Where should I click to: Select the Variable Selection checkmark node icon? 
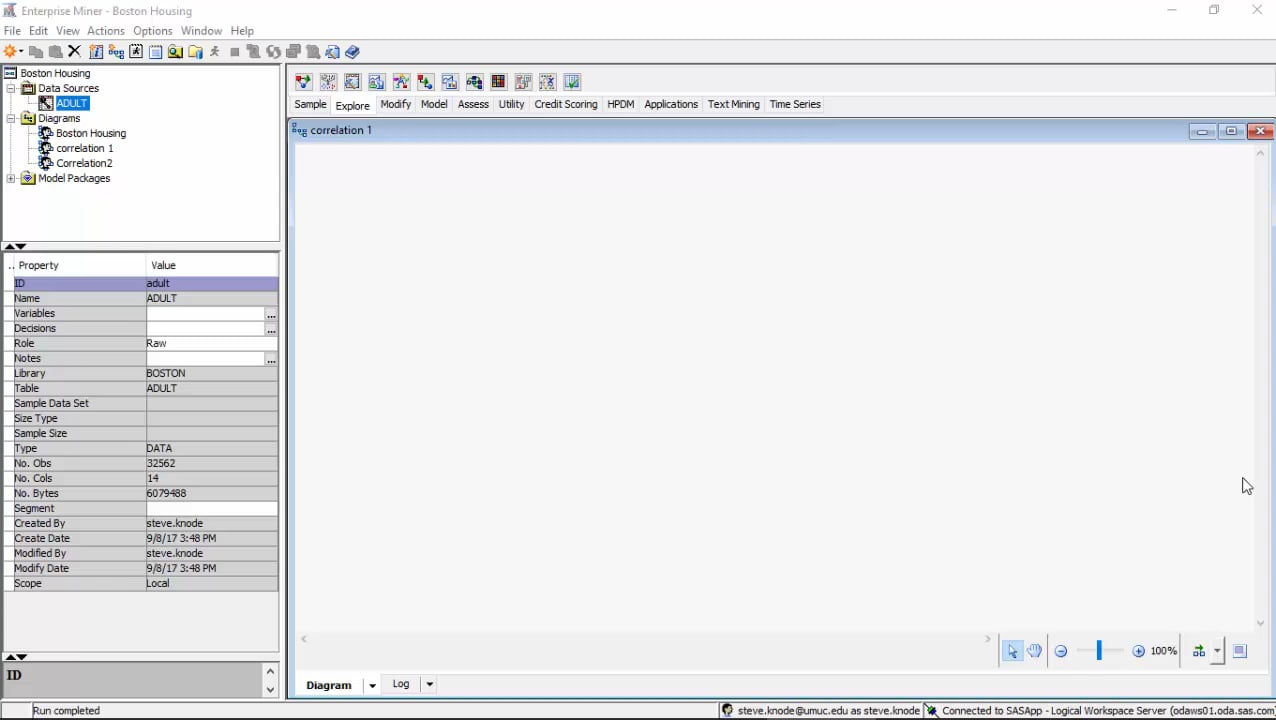(x=572, y=82)
